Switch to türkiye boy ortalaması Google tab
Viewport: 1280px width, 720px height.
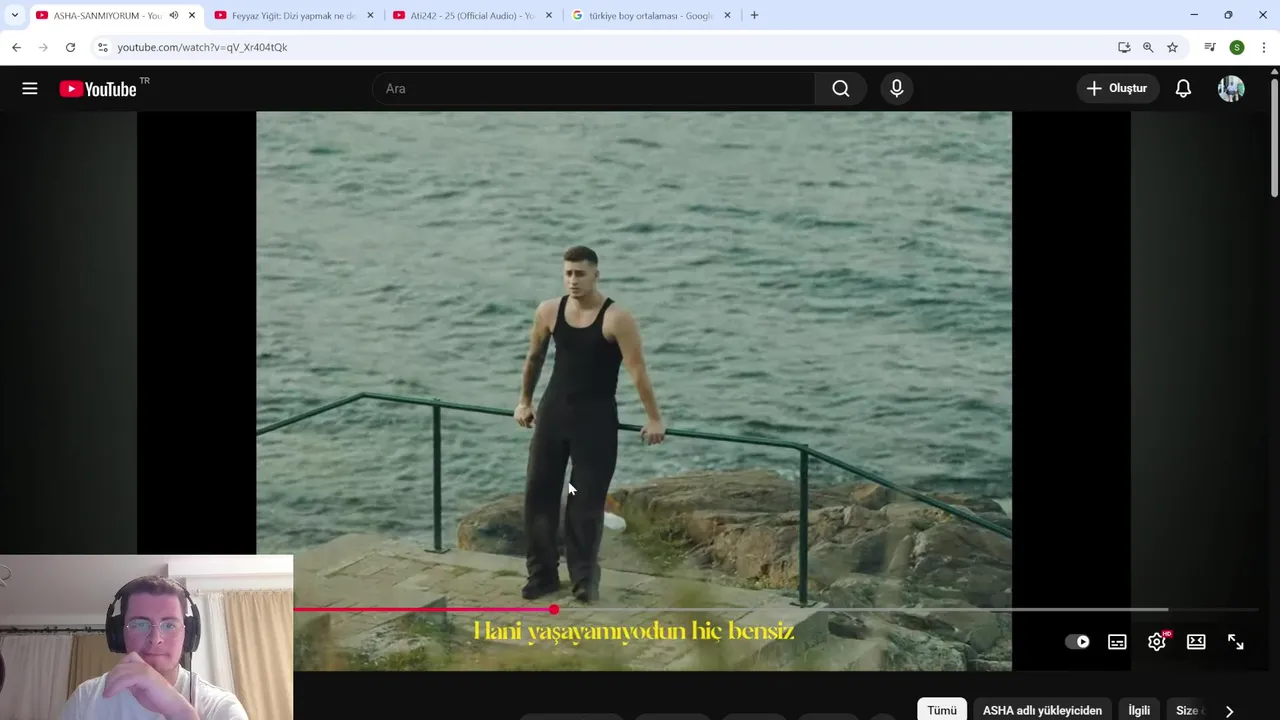pyautogui.click(x=651, y=15)
